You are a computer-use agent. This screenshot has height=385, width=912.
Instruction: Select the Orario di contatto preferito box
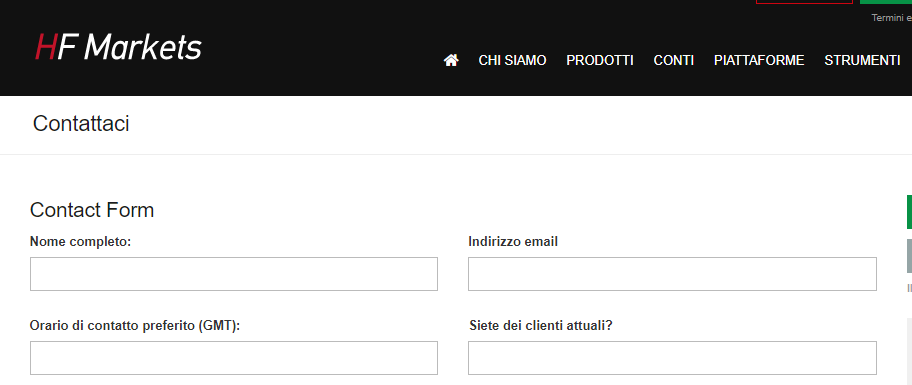click(234, 358)
